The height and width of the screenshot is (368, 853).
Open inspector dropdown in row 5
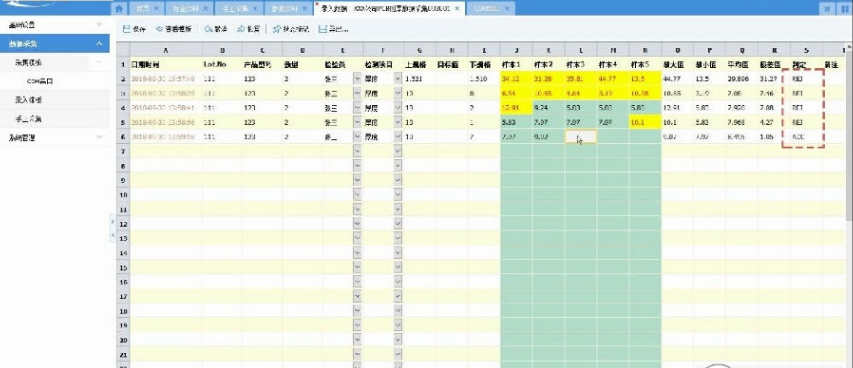pos(357,122)
